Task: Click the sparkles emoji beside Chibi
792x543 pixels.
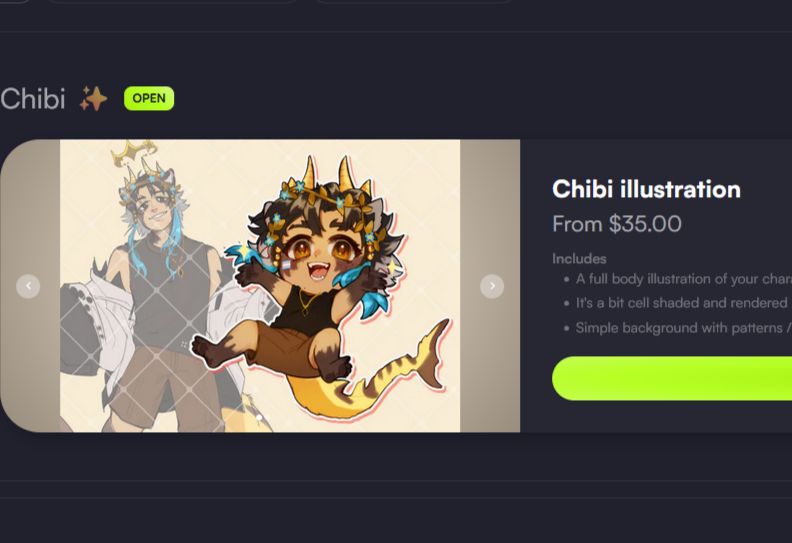Action: point(93,98)
